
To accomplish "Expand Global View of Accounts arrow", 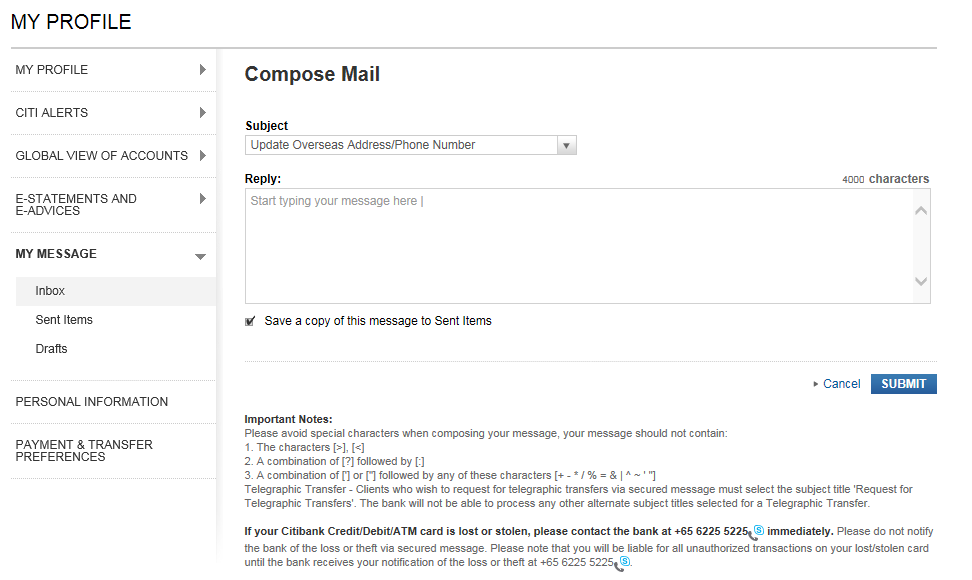I will coord(202,156).
